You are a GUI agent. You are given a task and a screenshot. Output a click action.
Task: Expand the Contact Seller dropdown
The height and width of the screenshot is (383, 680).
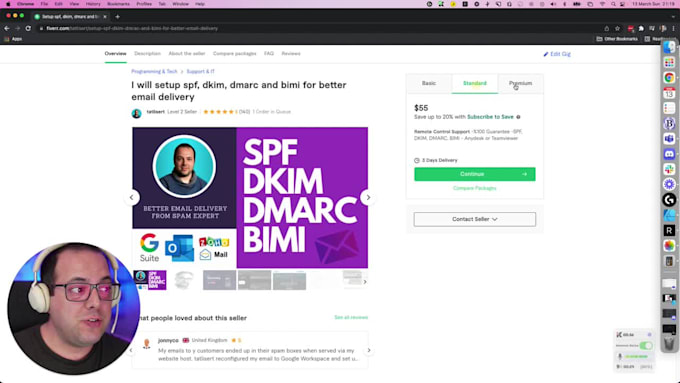pos(474,219)
